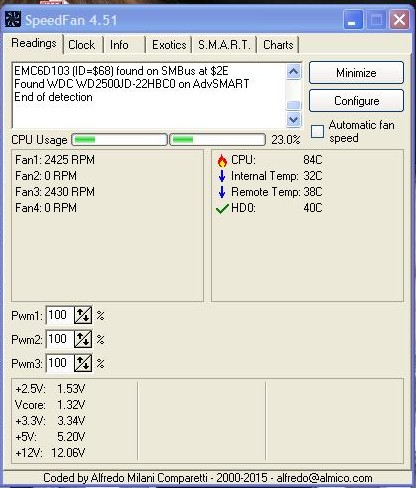416x488 pixels.
Task: Click the Minimize button in SpeedFan panel
Action: pos(356,73)
